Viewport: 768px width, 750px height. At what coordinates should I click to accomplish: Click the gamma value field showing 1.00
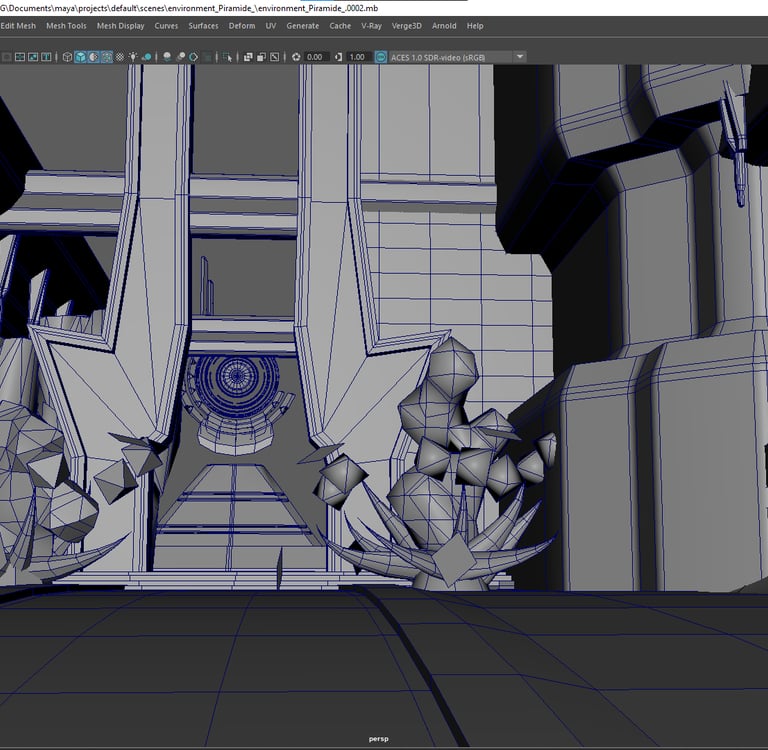tap(357, 57)
